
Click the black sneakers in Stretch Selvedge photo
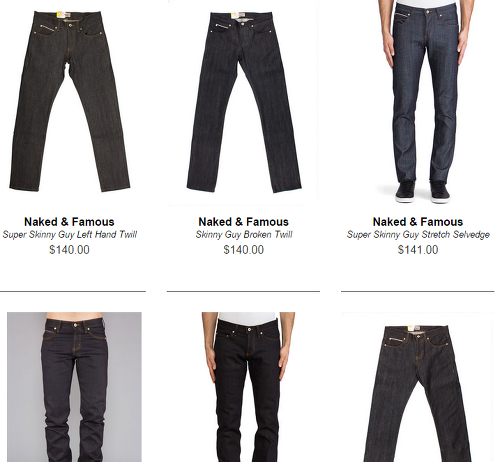click(x=423, y=192)
